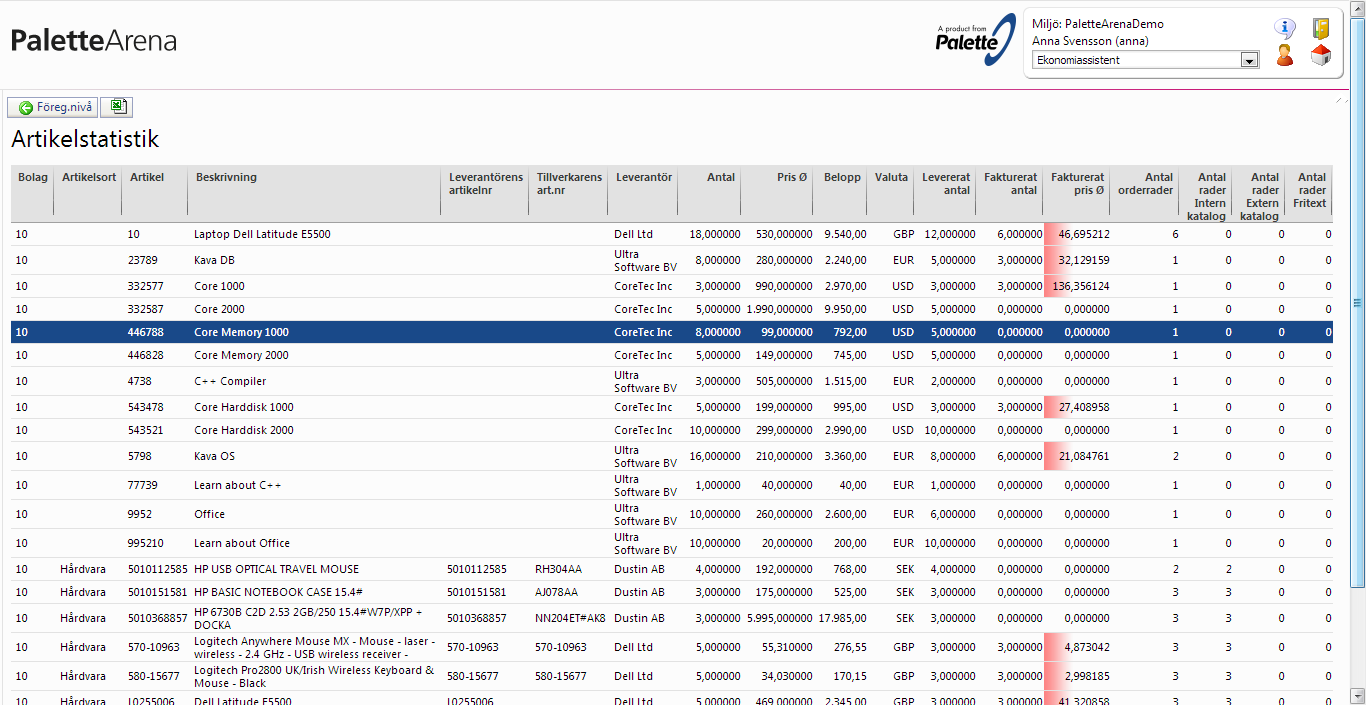Click invoiced price value 46,695212
The image size is (1366, 705).
point(1084,234)
